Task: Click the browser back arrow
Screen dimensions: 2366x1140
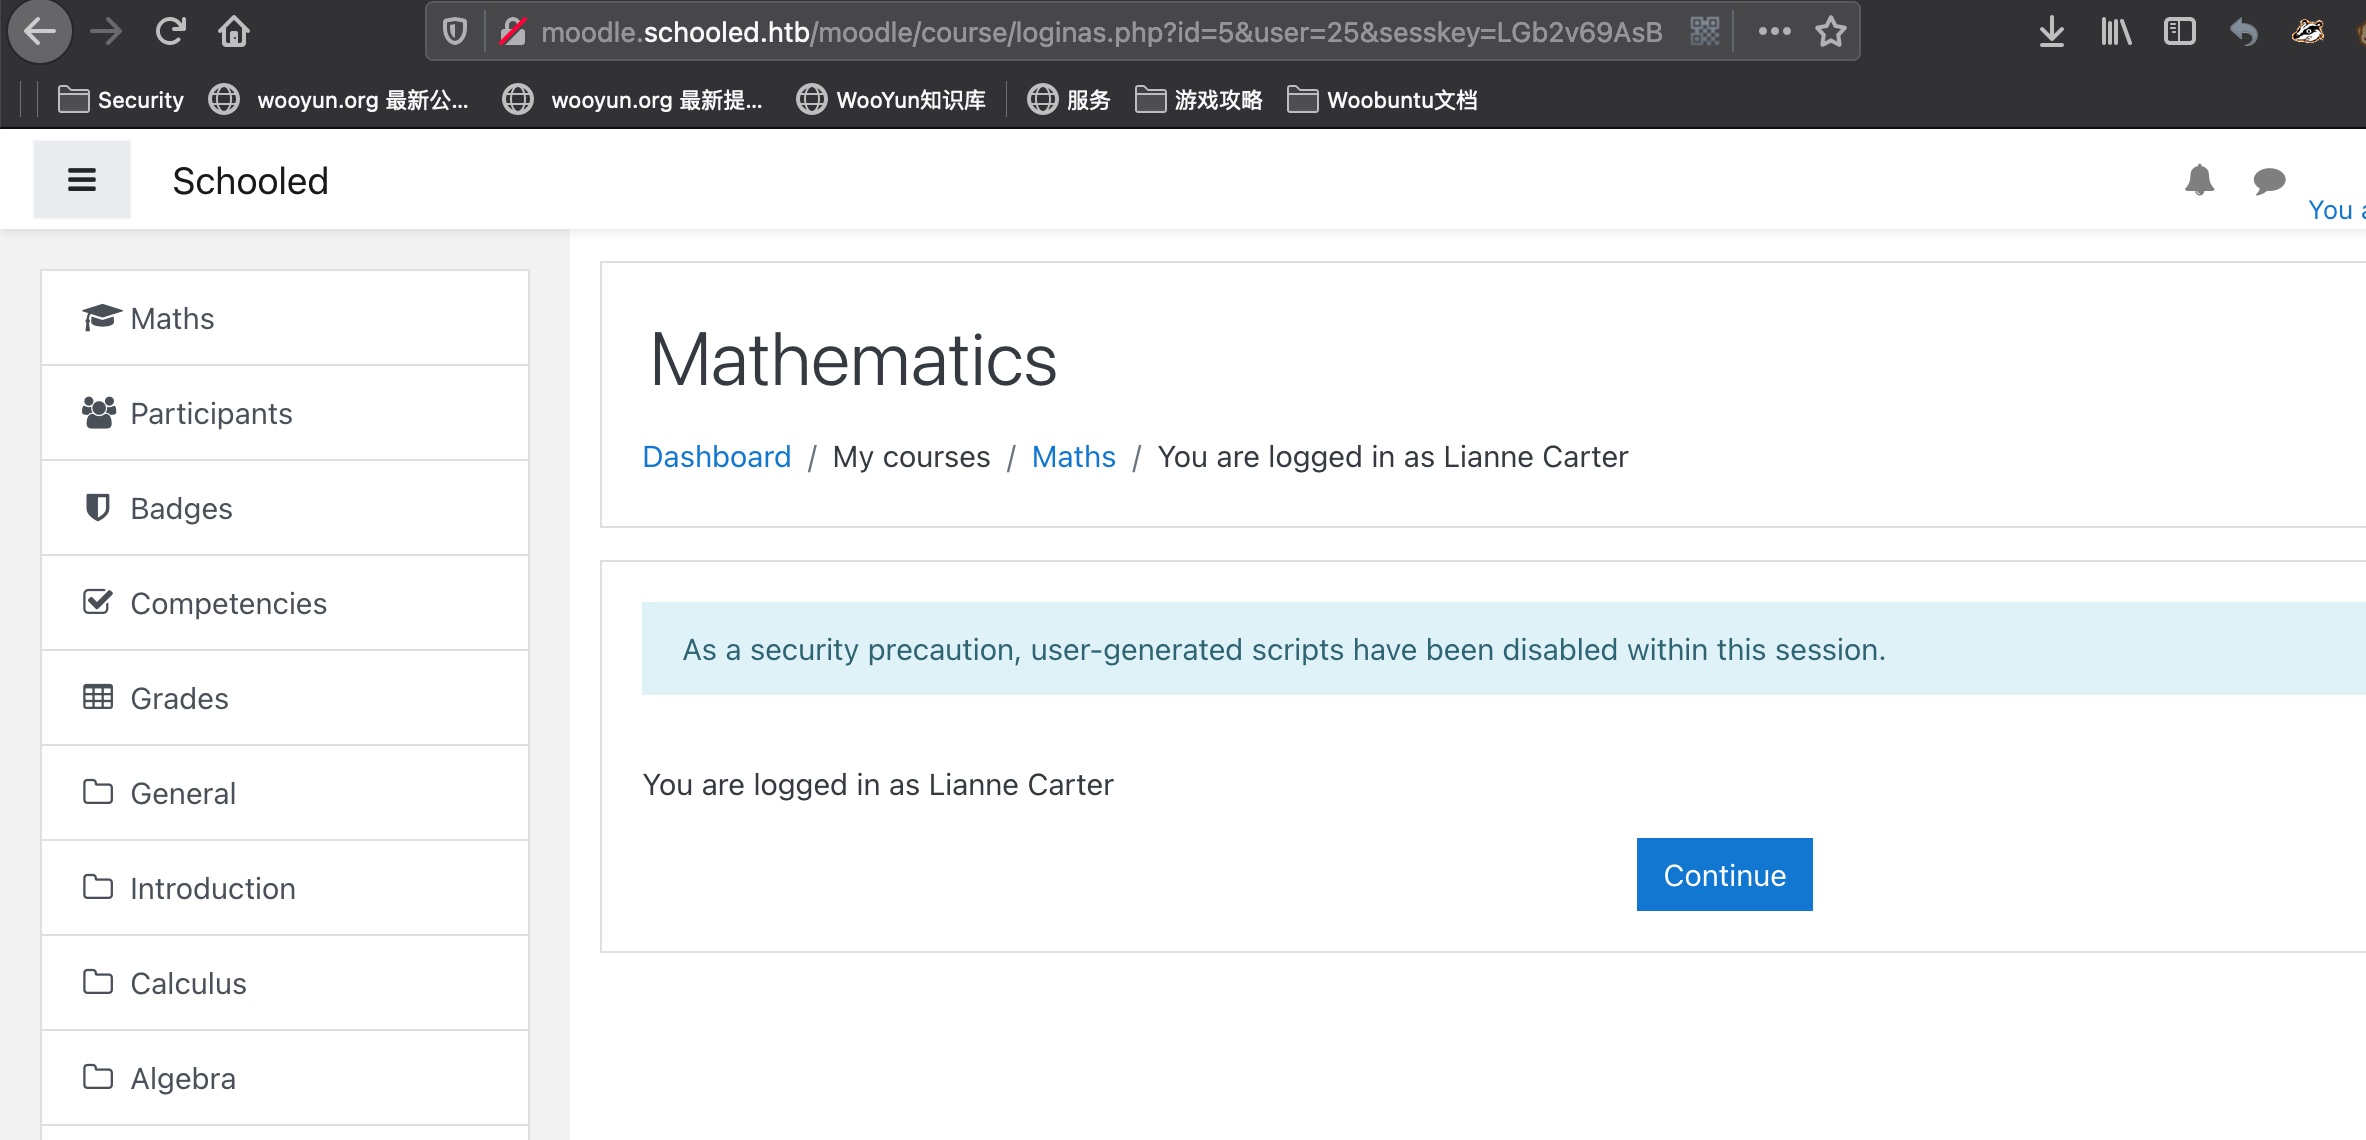Action: (40, 32)
